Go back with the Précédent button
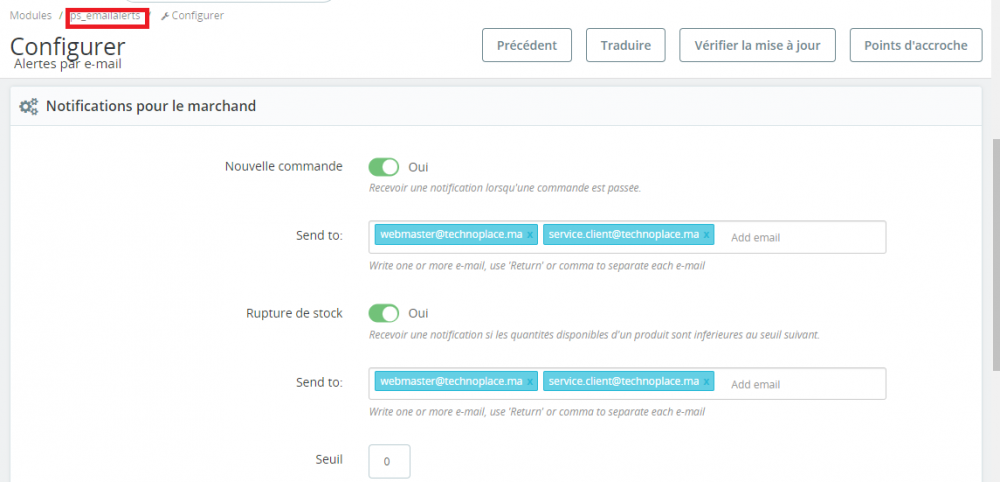 527,45
